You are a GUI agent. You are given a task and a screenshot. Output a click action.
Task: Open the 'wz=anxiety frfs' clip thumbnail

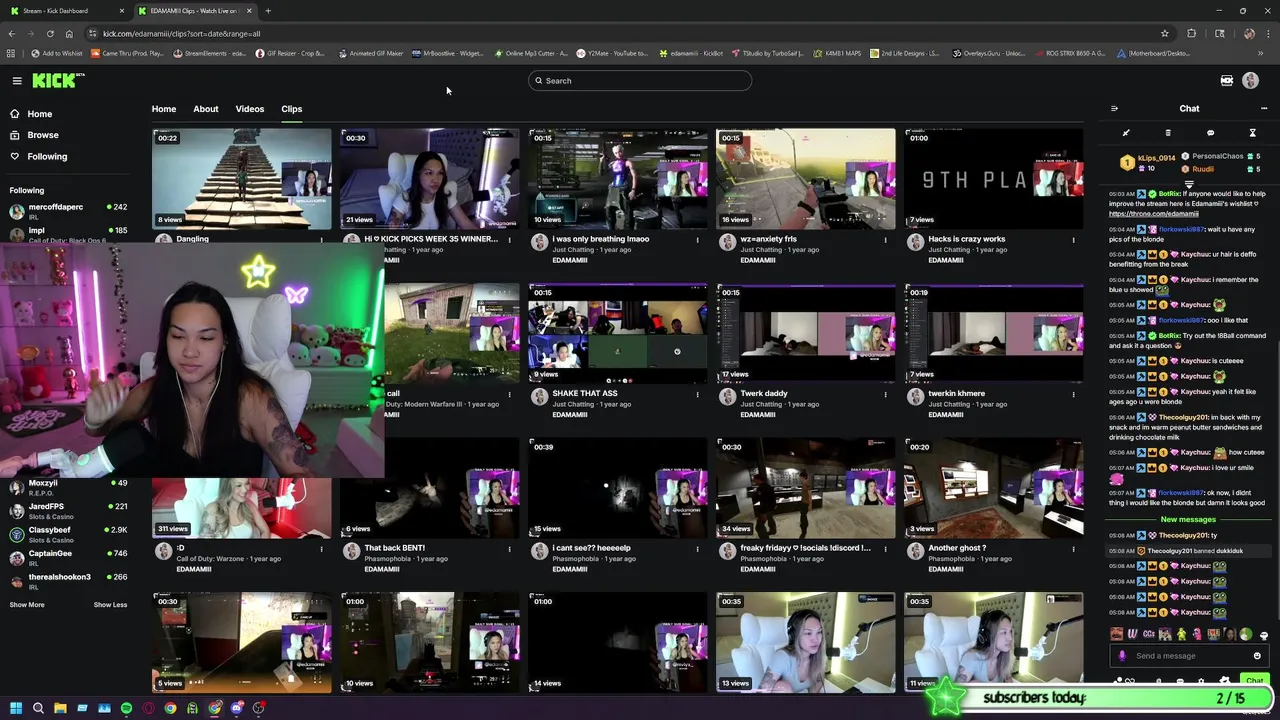click(806, 178)
